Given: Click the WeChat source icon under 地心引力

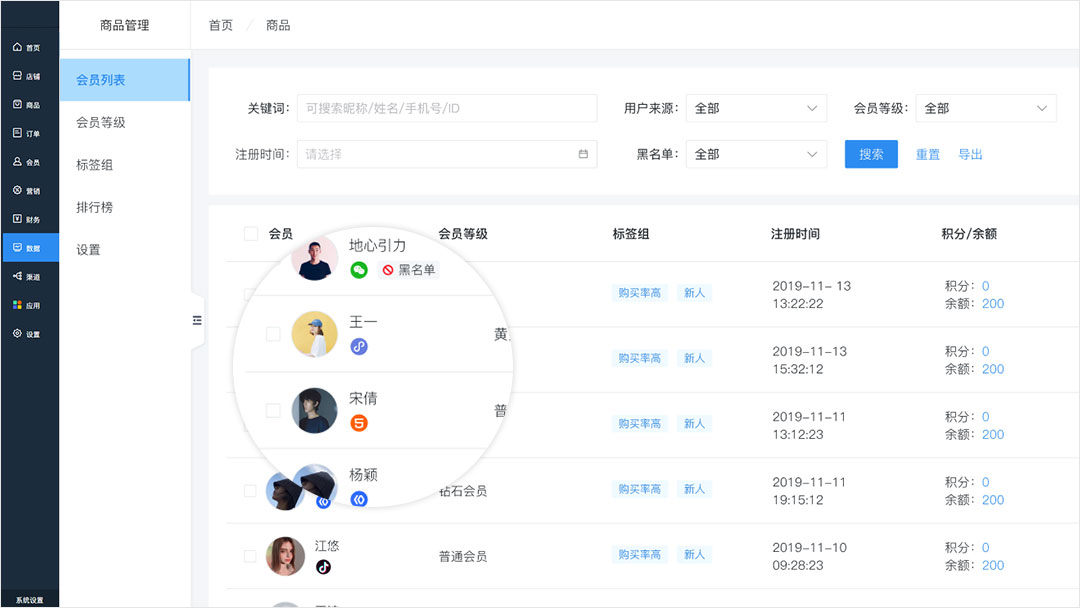Looking at the screenshot, I should click(359, 270).
